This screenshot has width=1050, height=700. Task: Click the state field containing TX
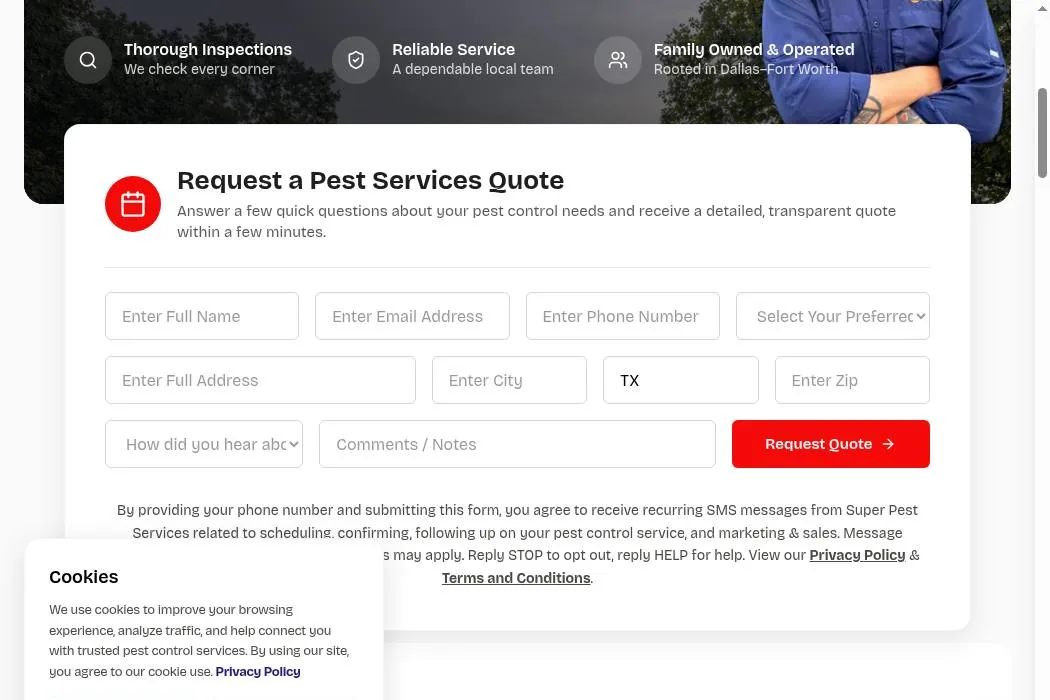[681, 380]
